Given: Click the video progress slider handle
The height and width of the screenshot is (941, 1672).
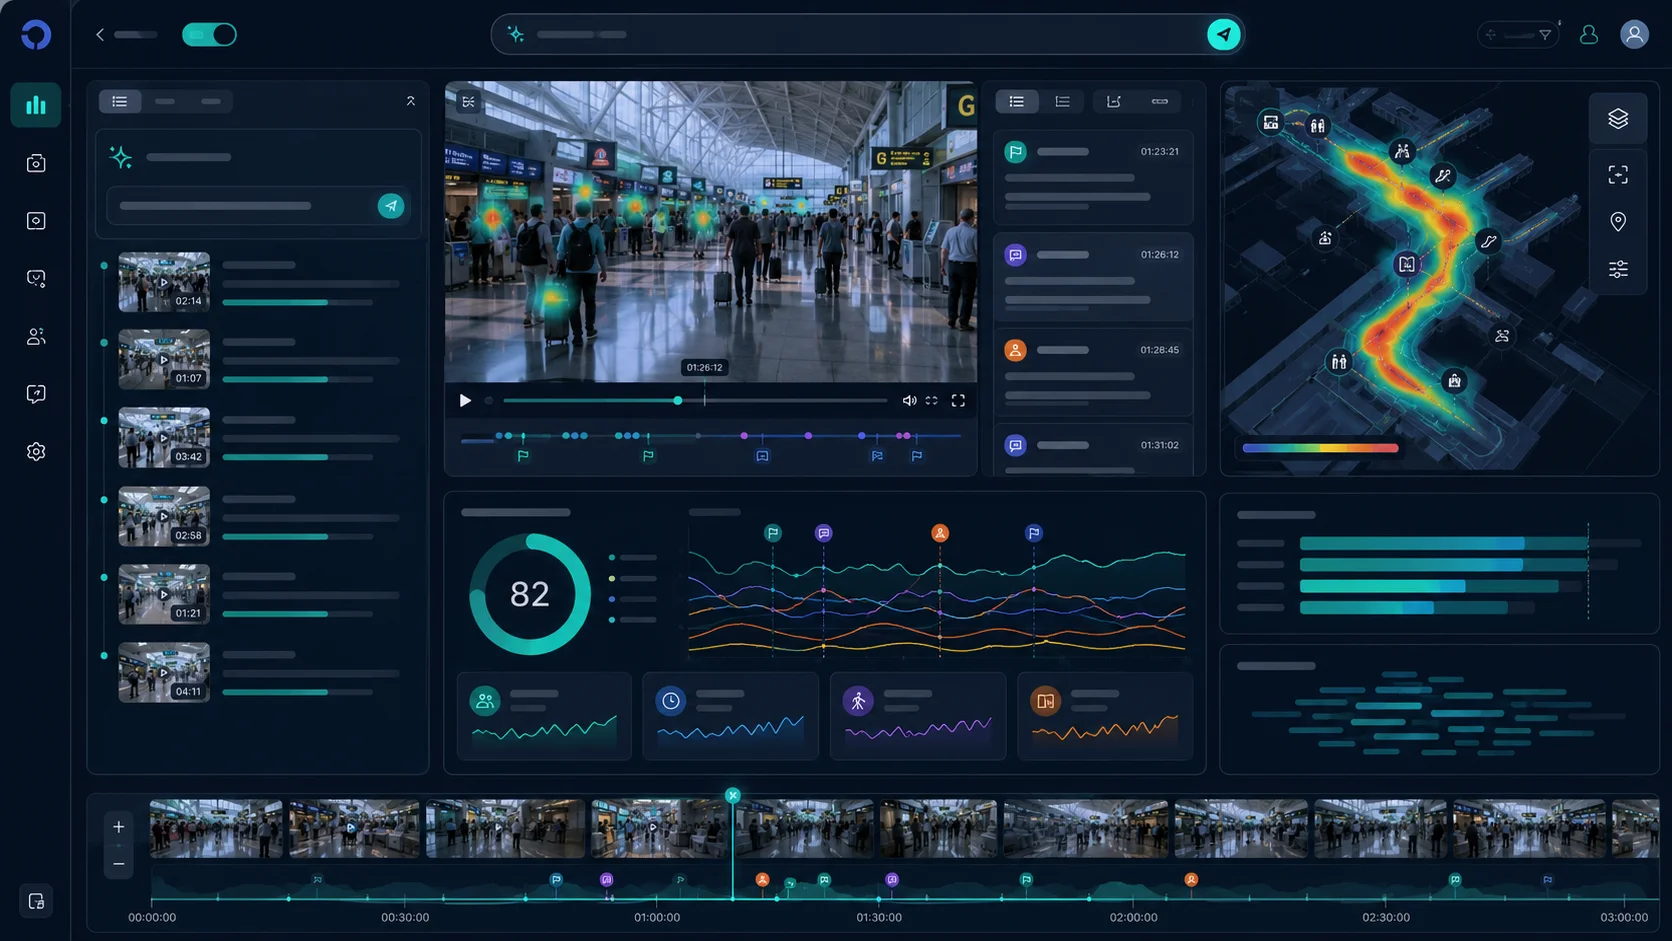Looking at the screenshot, I should pos(678,400).
